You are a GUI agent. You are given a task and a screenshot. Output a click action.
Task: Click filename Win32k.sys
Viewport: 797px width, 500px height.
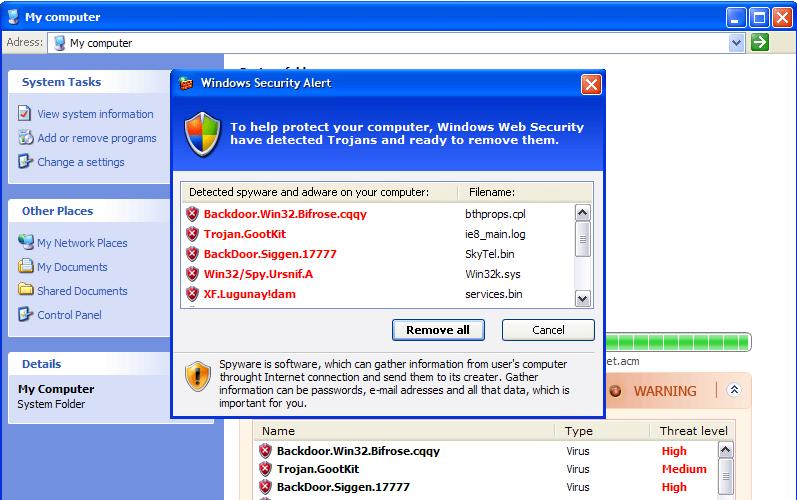click(x=493, y=274)
